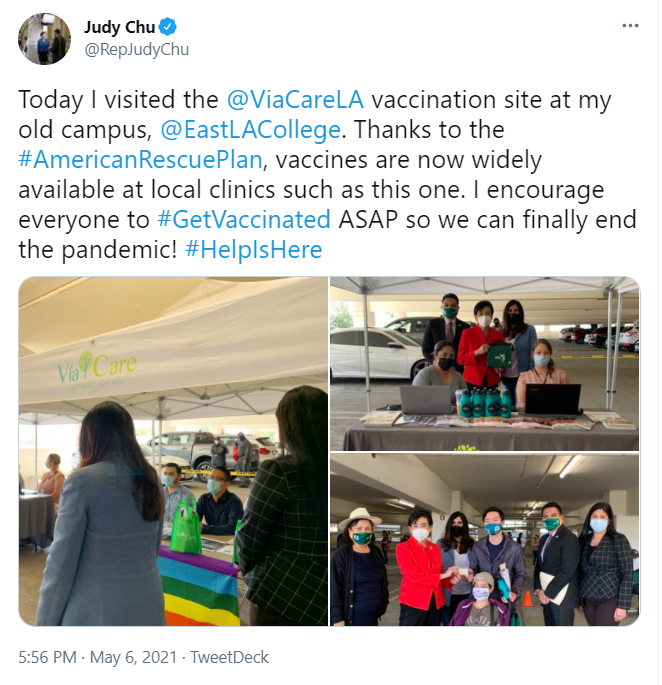Open the Judy Chu display name
Image resolution: width=662 pixels, height=685 pixels.
tap(119, 27)
